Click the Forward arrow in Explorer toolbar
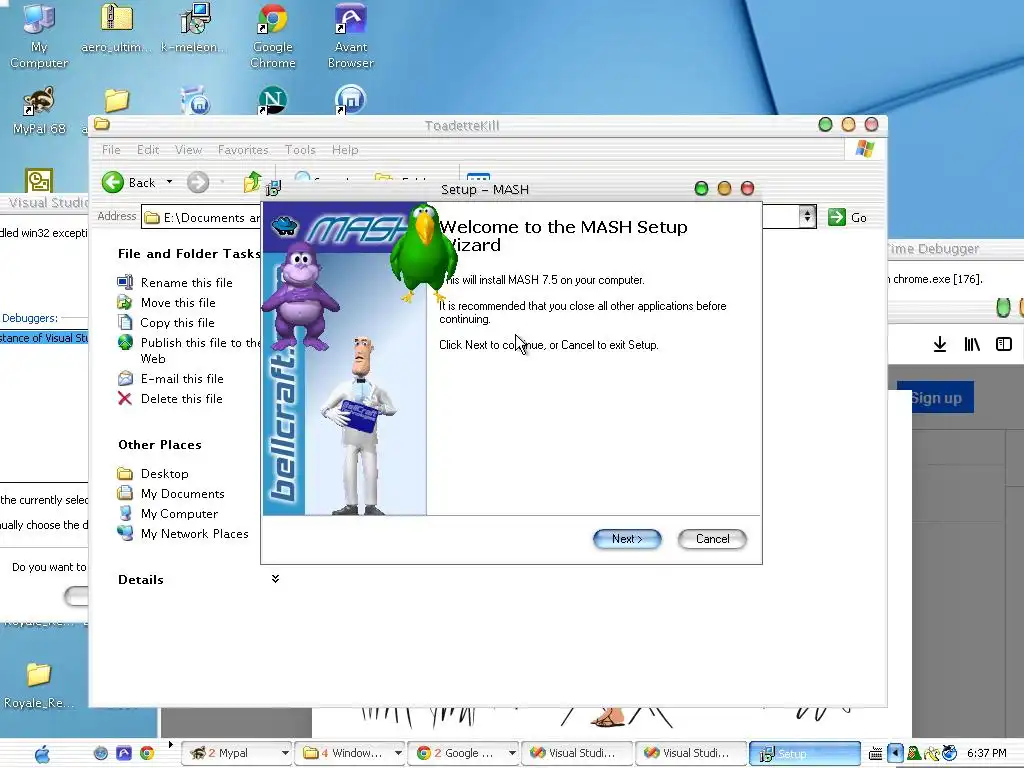This screenshot has width=1024, height=768. coord(198,182)
